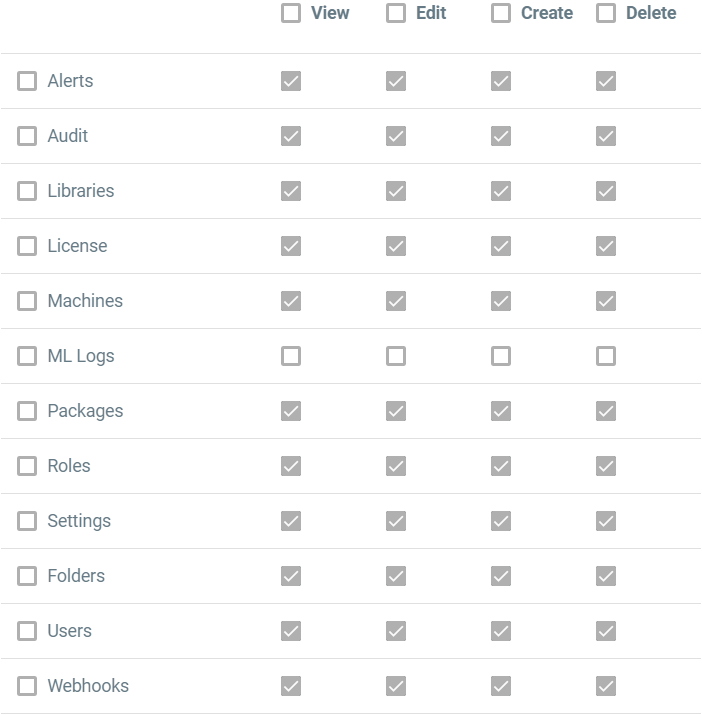Select the Machines row checkbox

pos(27,301)
